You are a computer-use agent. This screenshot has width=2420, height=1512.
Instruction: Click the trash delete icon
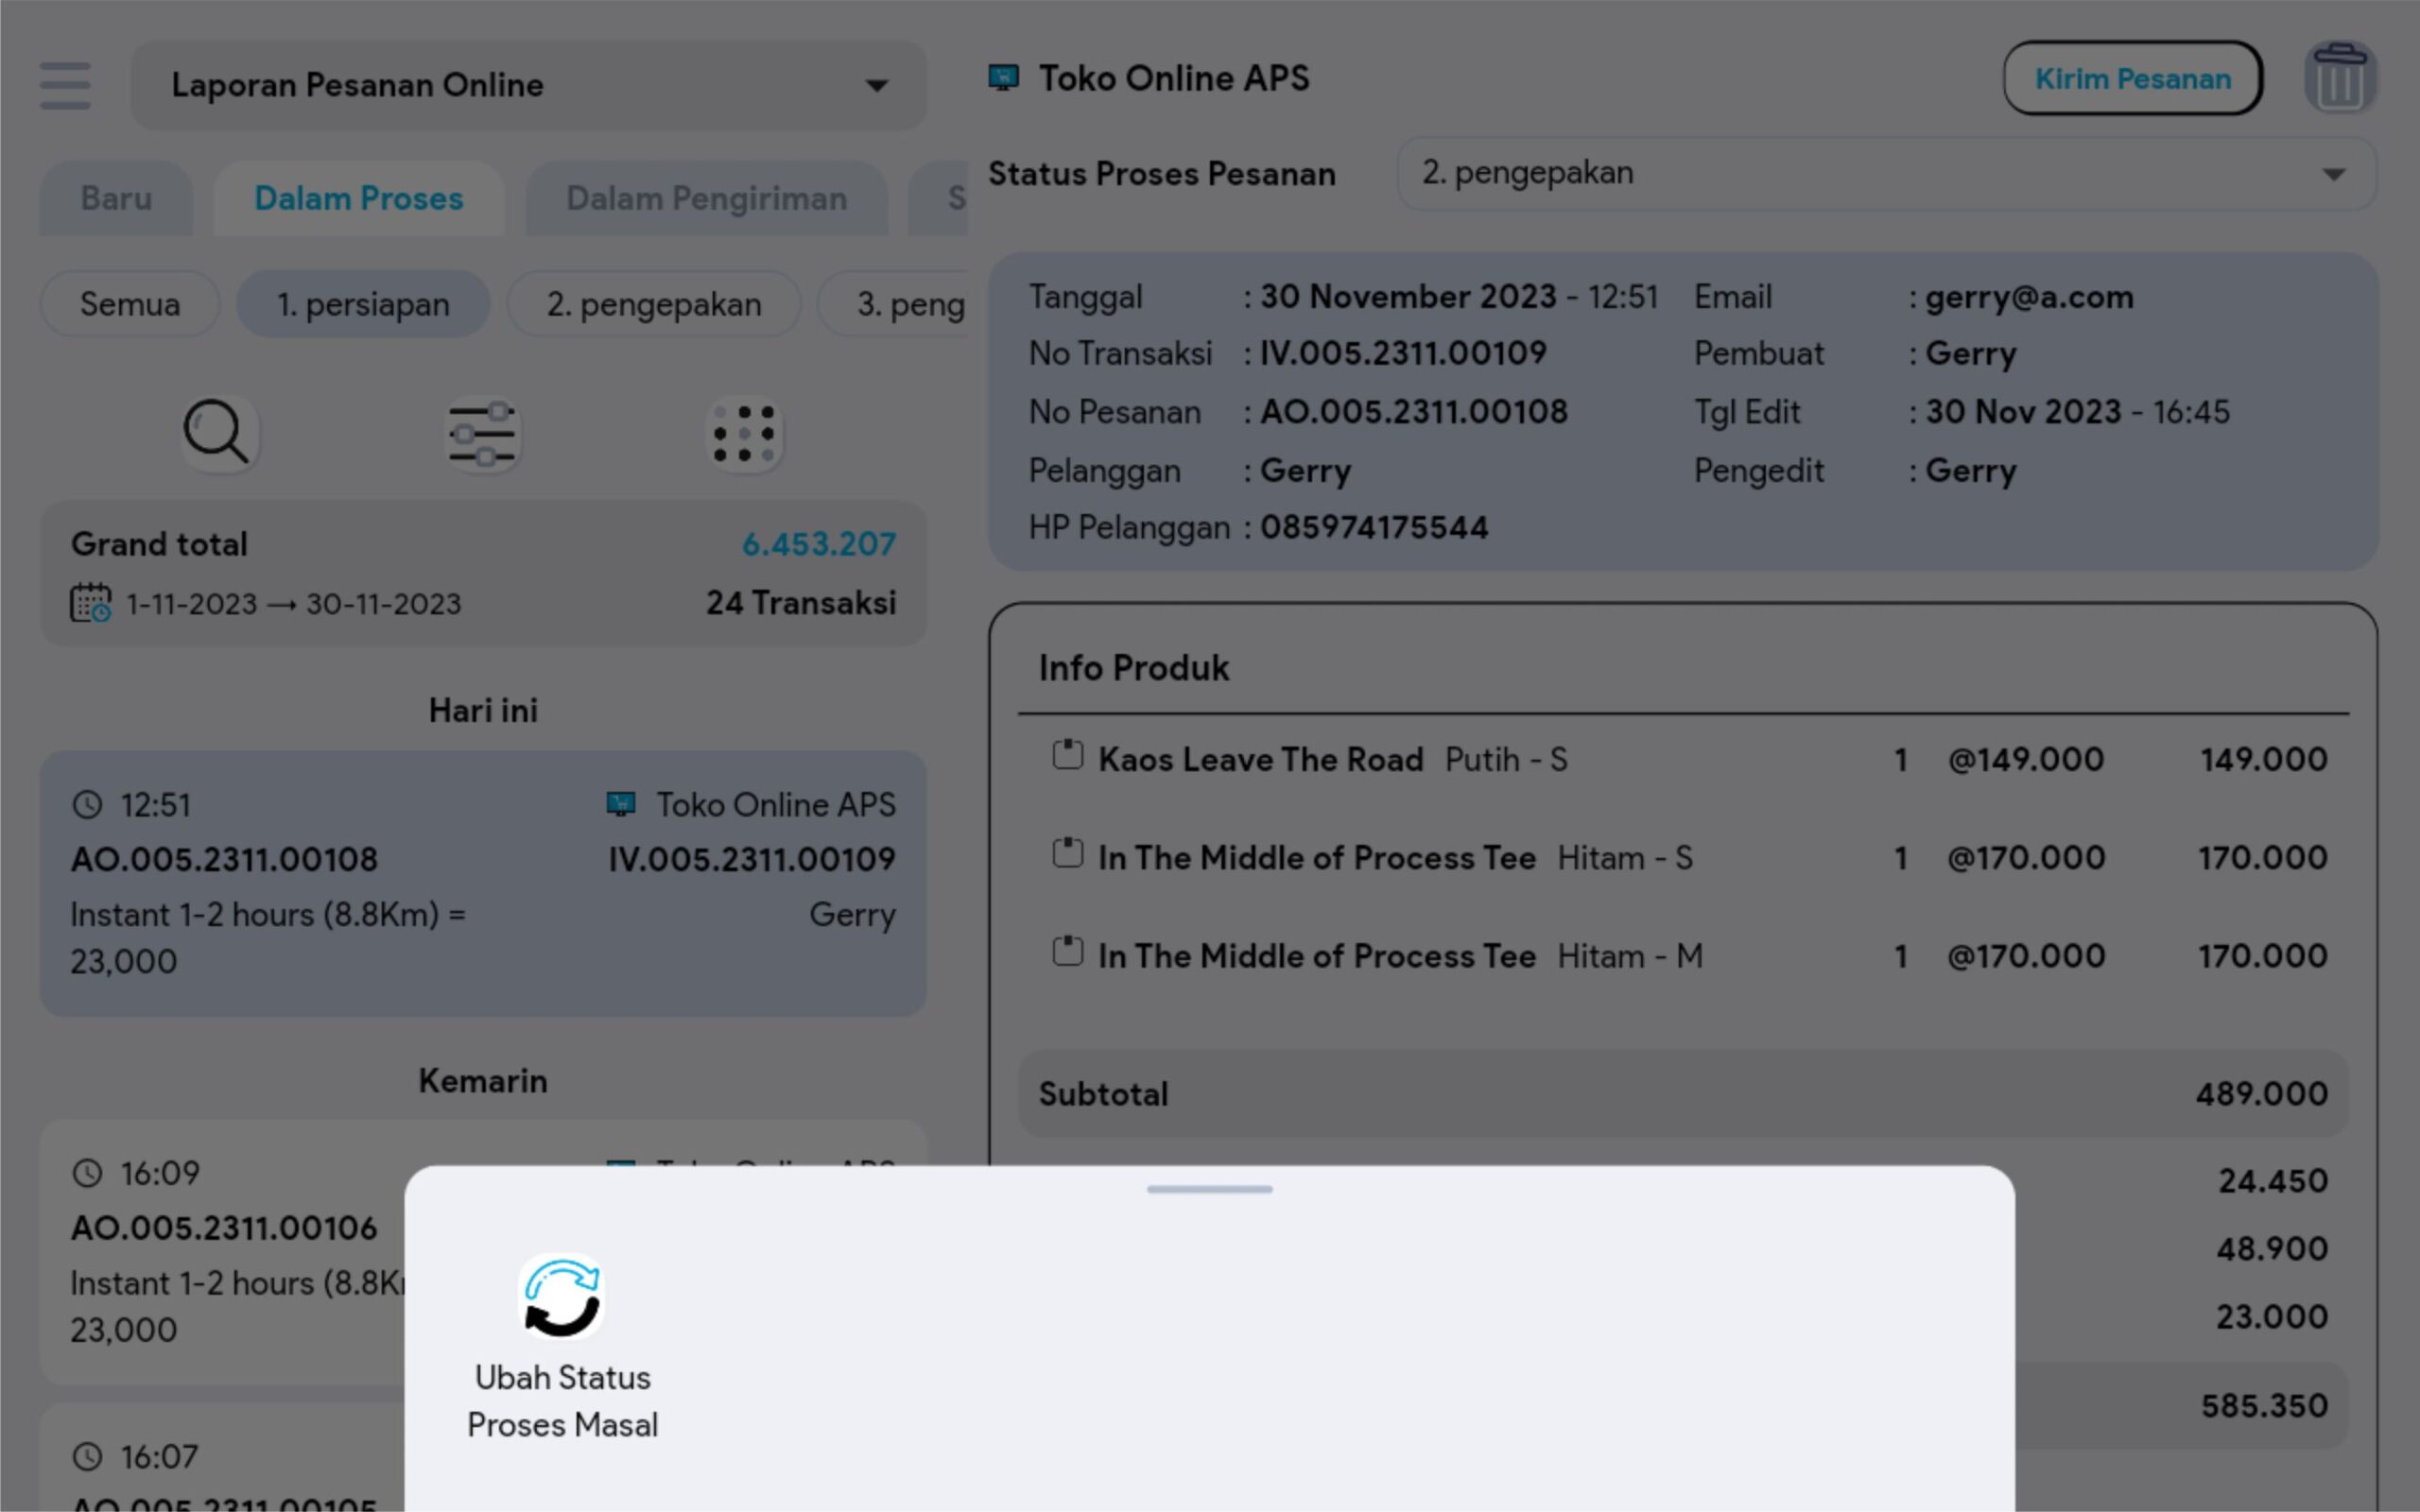point(2339,78)
